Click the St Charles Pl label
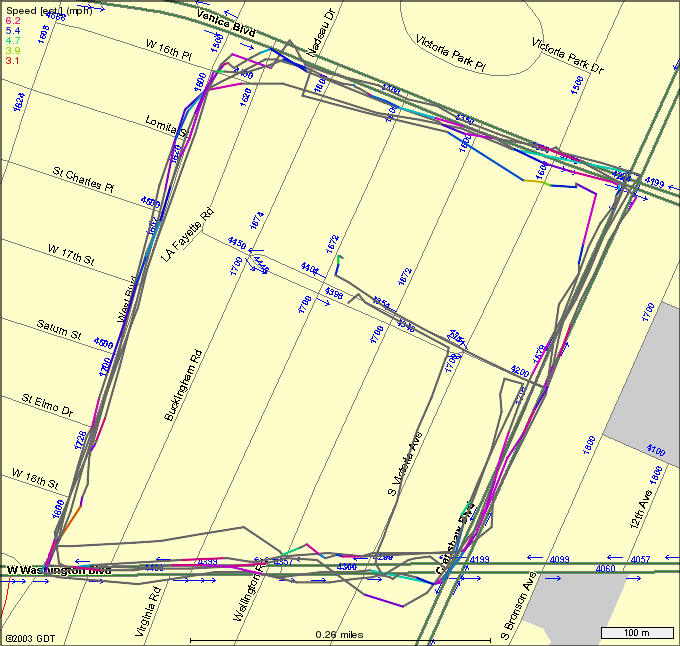The image size is (680, 646). (x=83, y=179)
